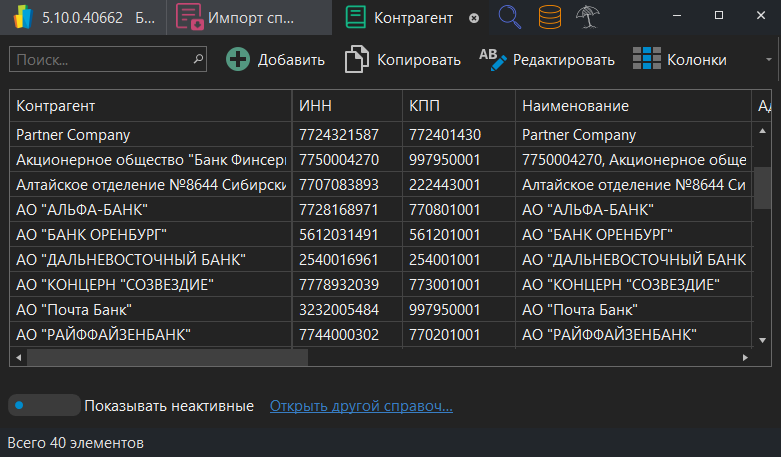
Task: Click the beach umbrella icon
Action: [x=587, y=17]
